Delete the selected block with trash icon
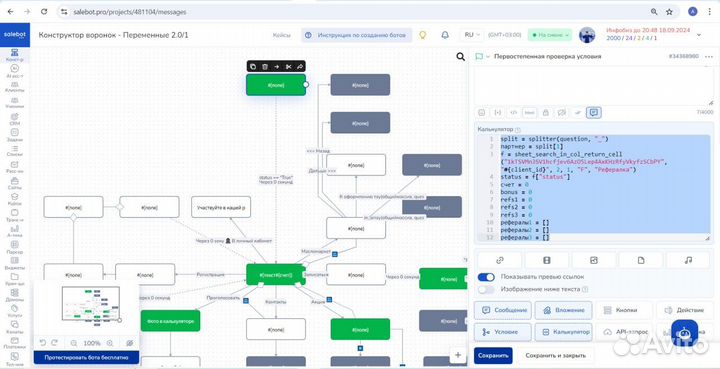 (265, 67)
